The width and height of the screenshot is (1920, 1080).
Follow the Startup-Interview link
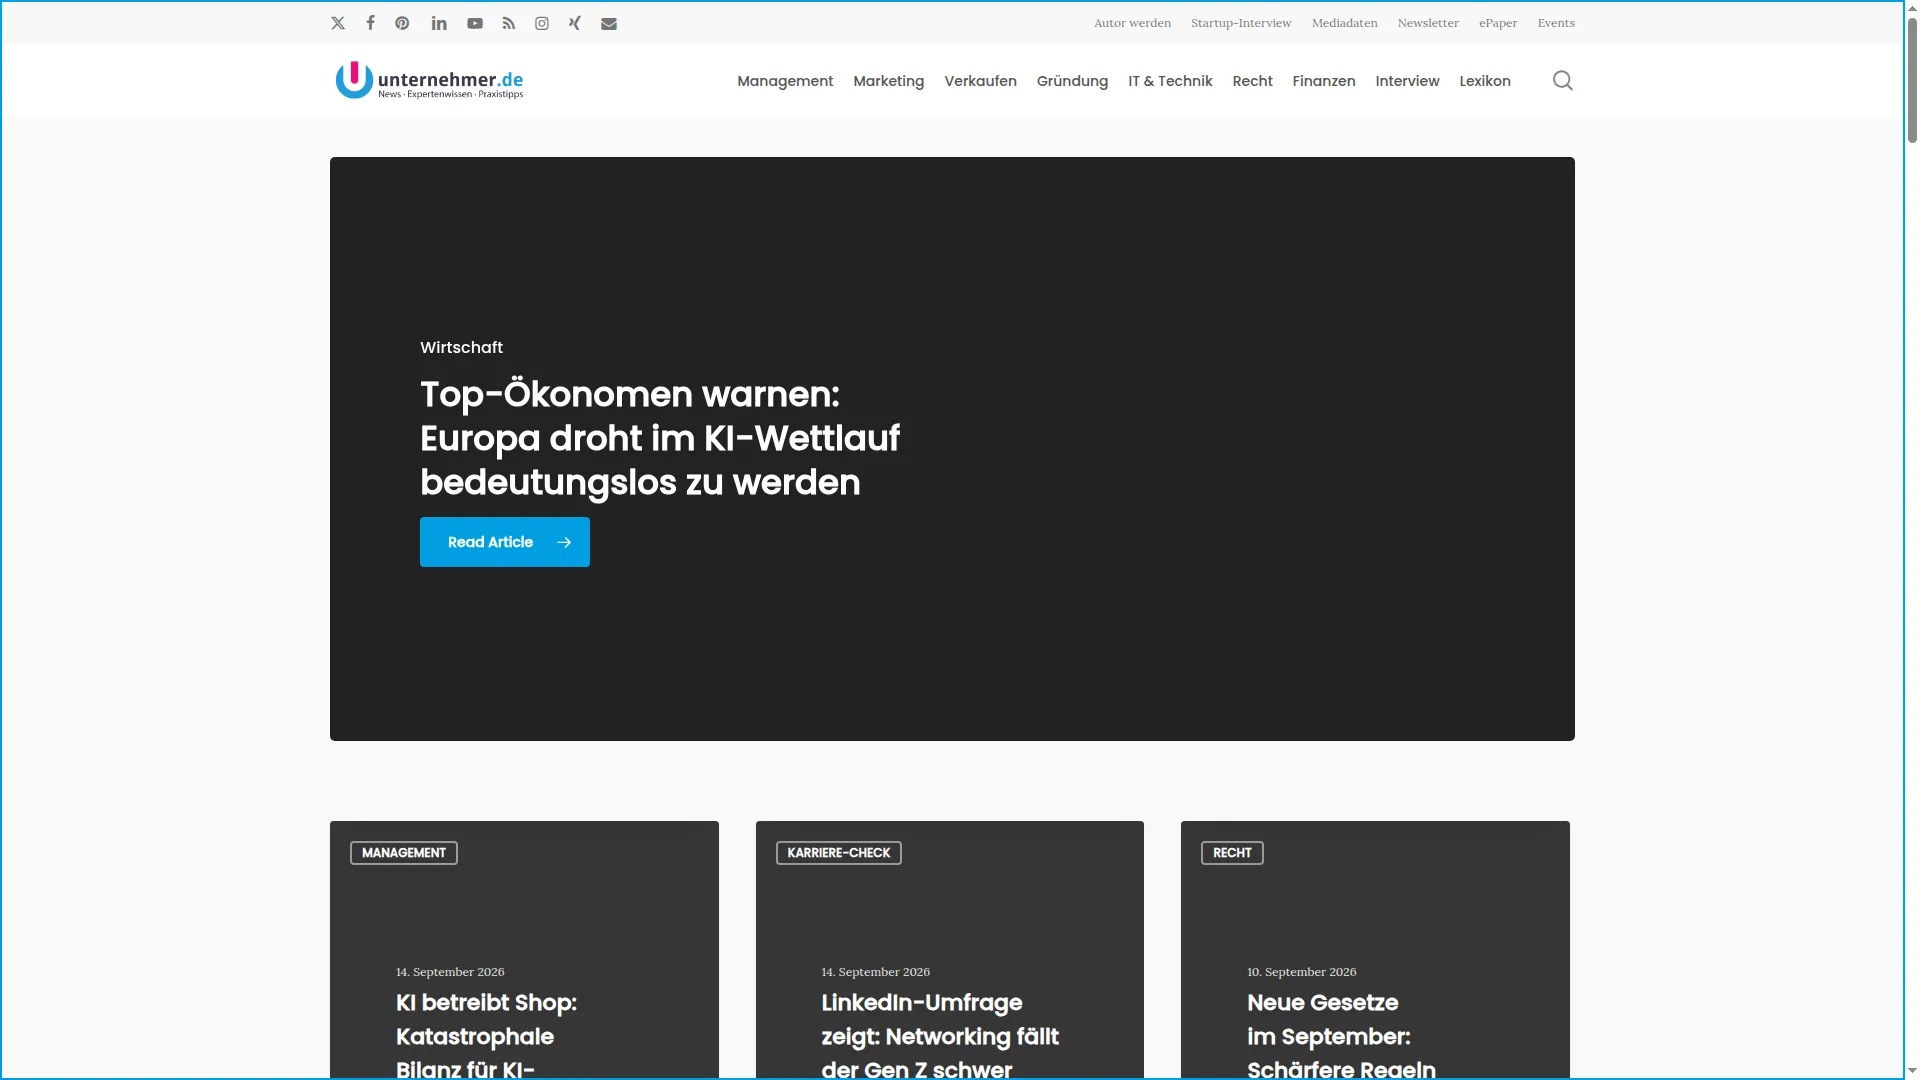(x=1241, y=23)
